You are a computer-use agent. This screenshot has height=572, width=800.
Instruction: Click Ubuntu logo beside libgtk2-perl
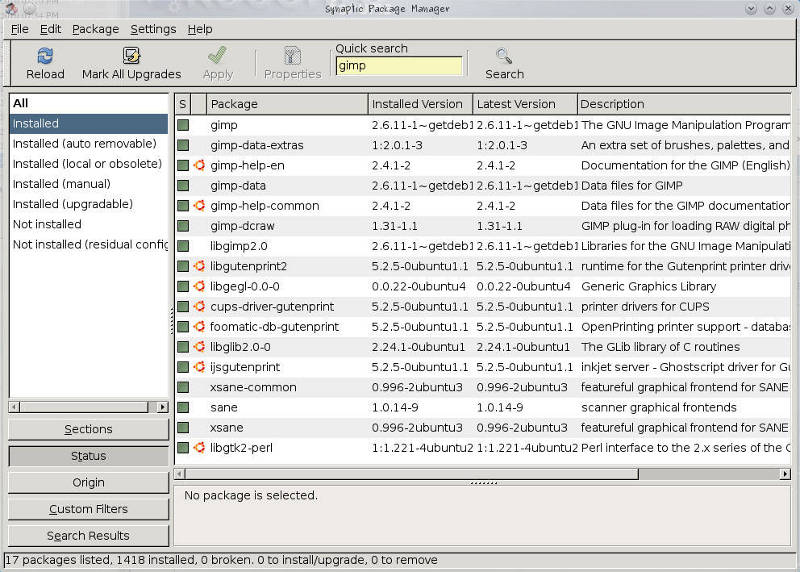(198, 447)
